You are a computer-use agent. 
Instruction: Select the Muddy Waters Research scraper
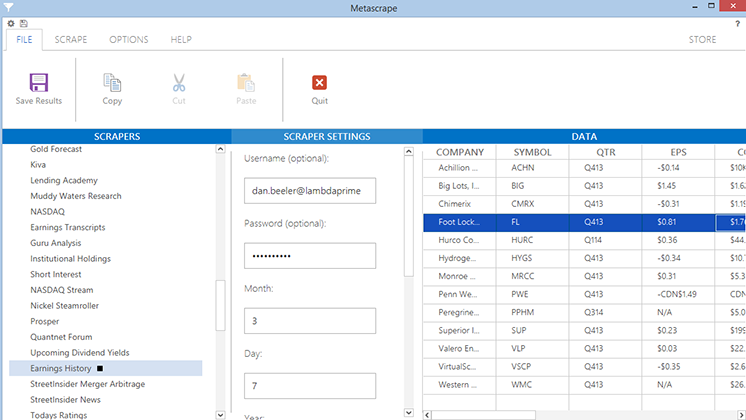tap(76, 196)
